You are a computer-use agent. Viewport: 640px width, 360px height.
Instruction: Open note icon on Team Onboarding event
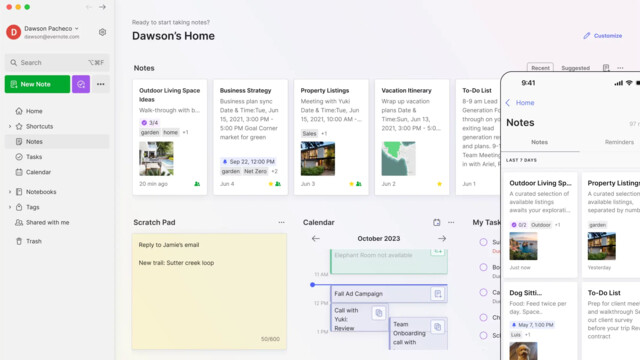tap(437, 327)
